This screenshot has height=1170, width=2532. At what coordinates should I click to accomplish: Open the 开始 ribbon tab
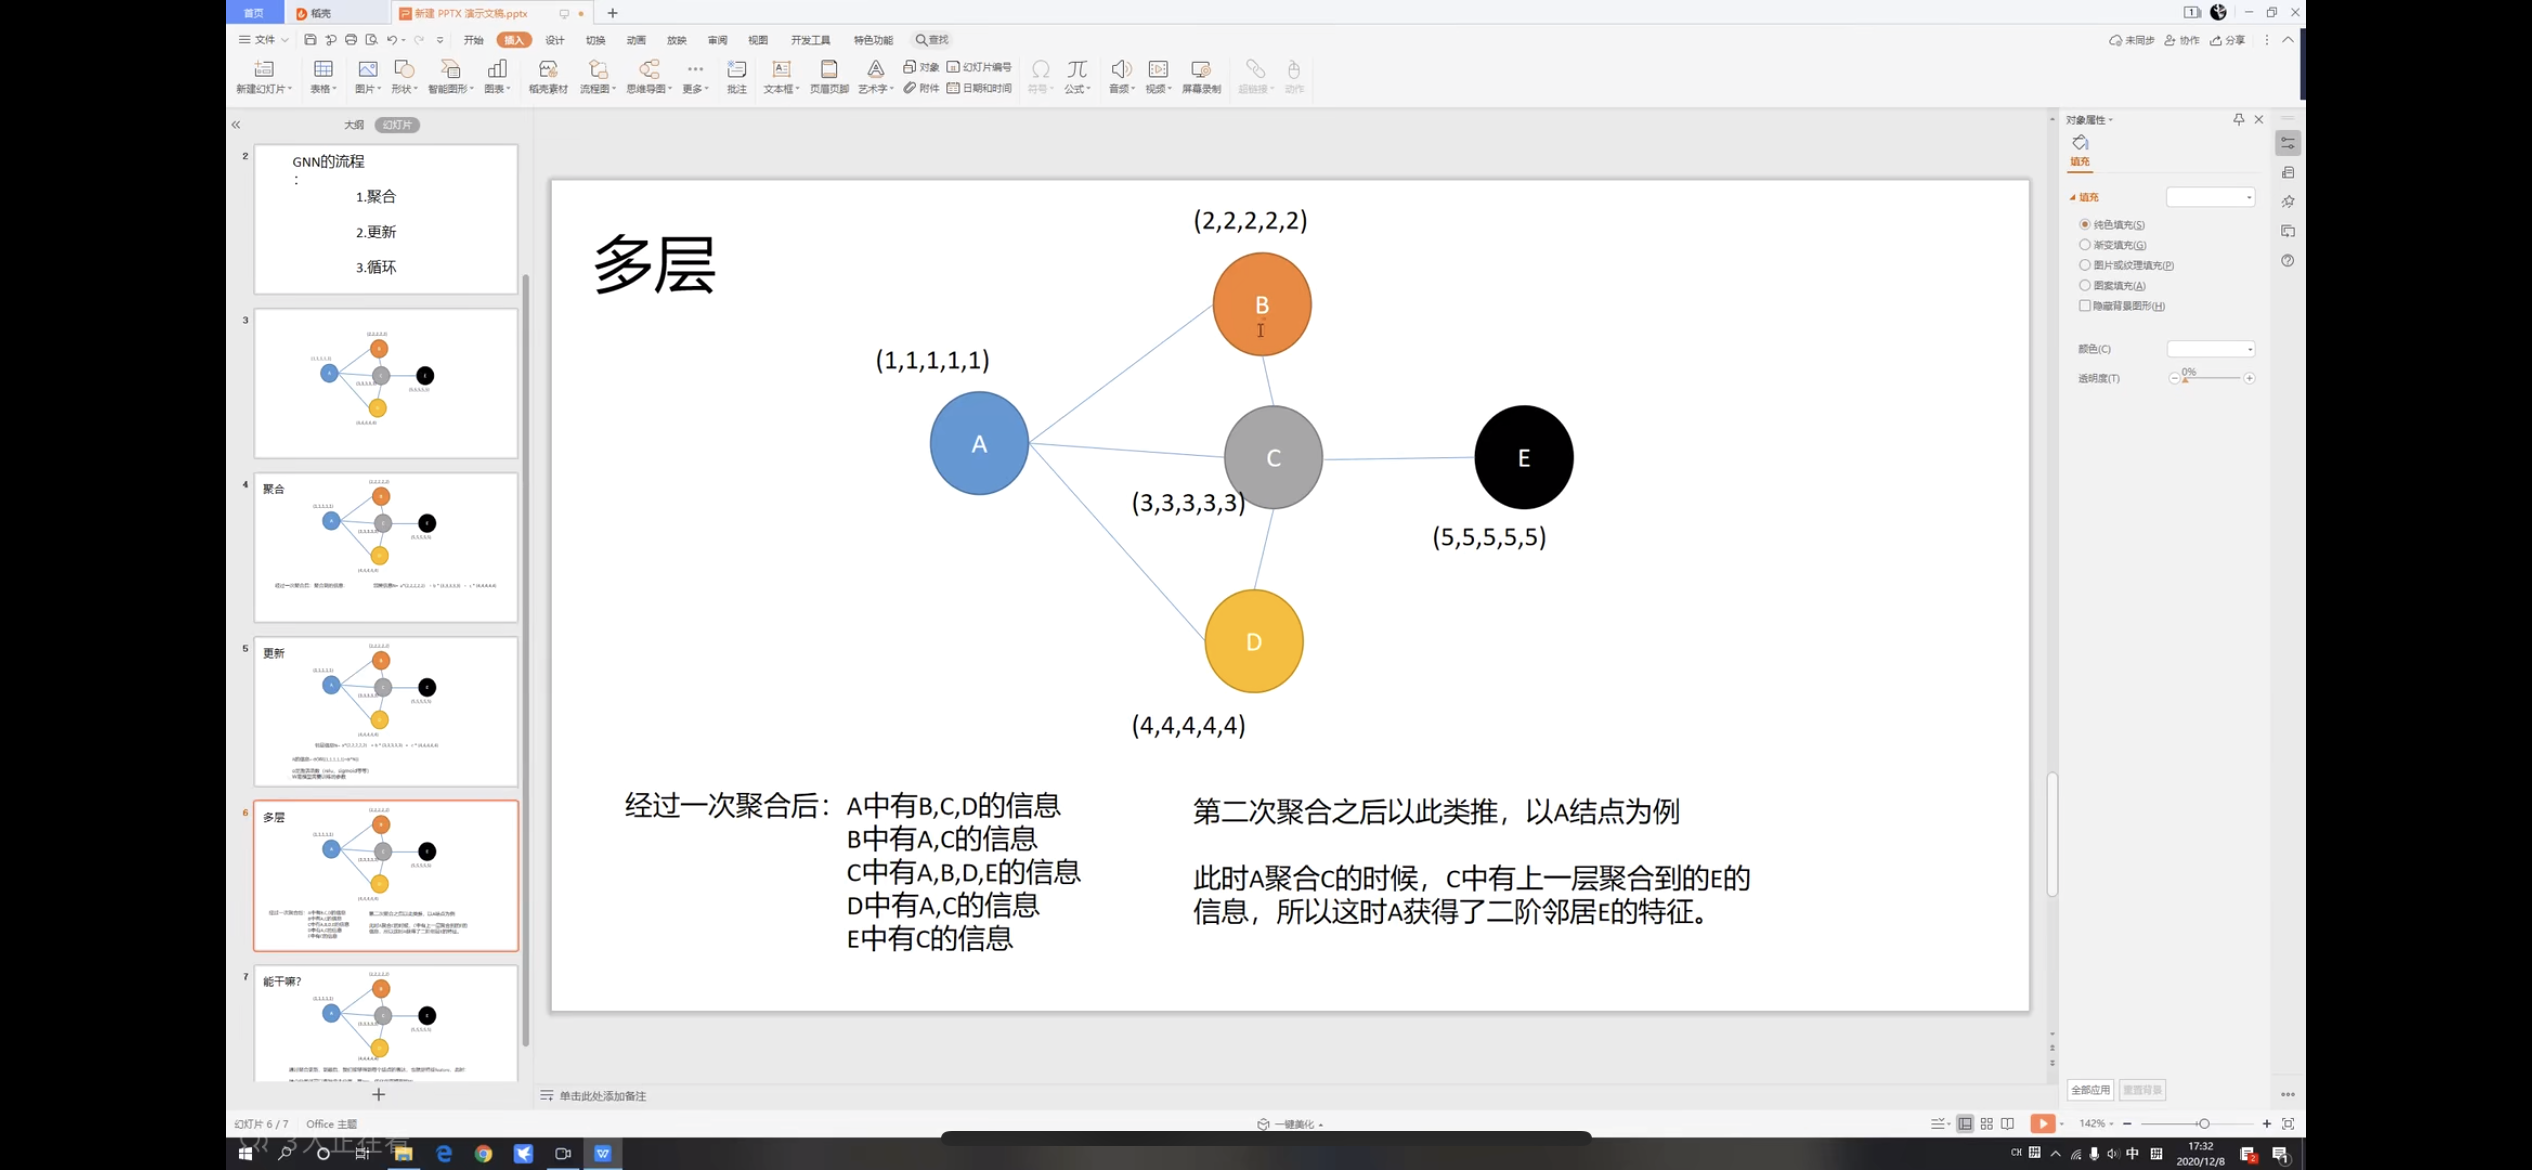click(473, 40)
